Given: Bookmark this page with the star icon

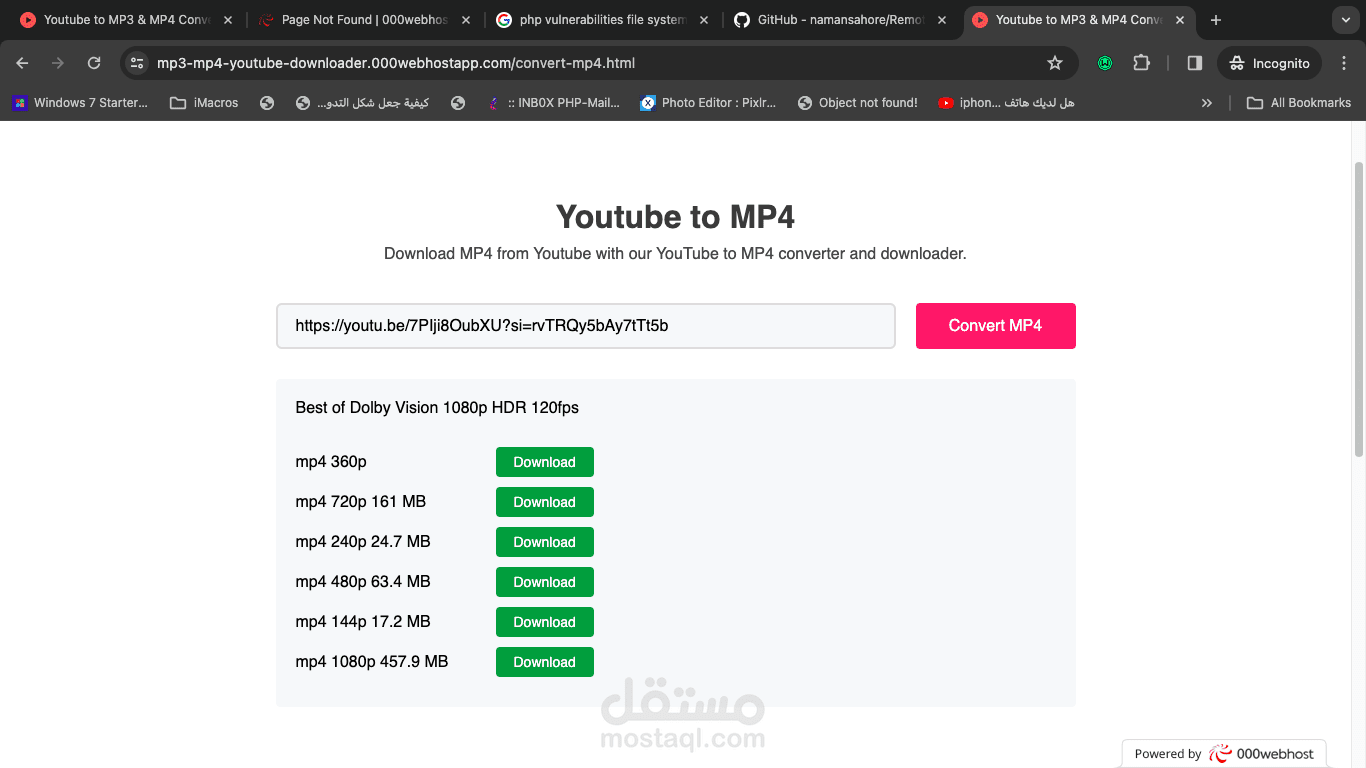Looking at the screenshot, I should 1055,63.
